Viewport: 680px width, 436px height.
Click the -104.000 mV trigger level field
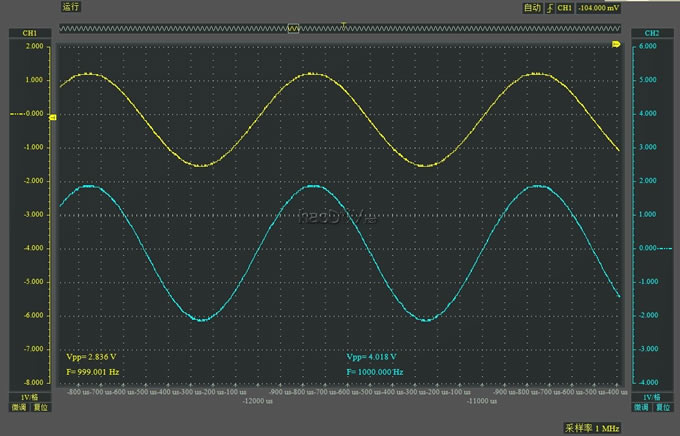(x=598, y=7)
